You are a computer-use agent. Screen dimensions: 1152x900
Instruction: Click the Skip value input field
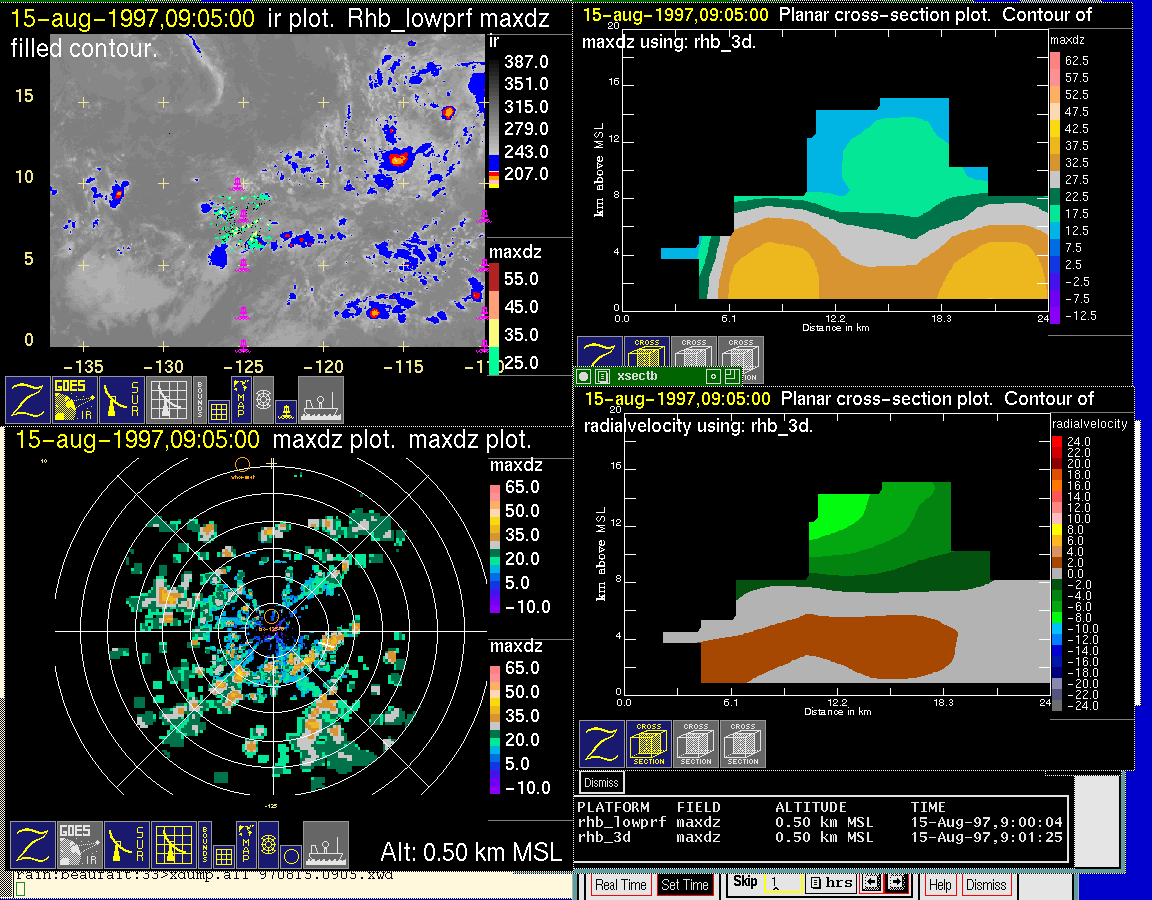(x=777, y=885)
